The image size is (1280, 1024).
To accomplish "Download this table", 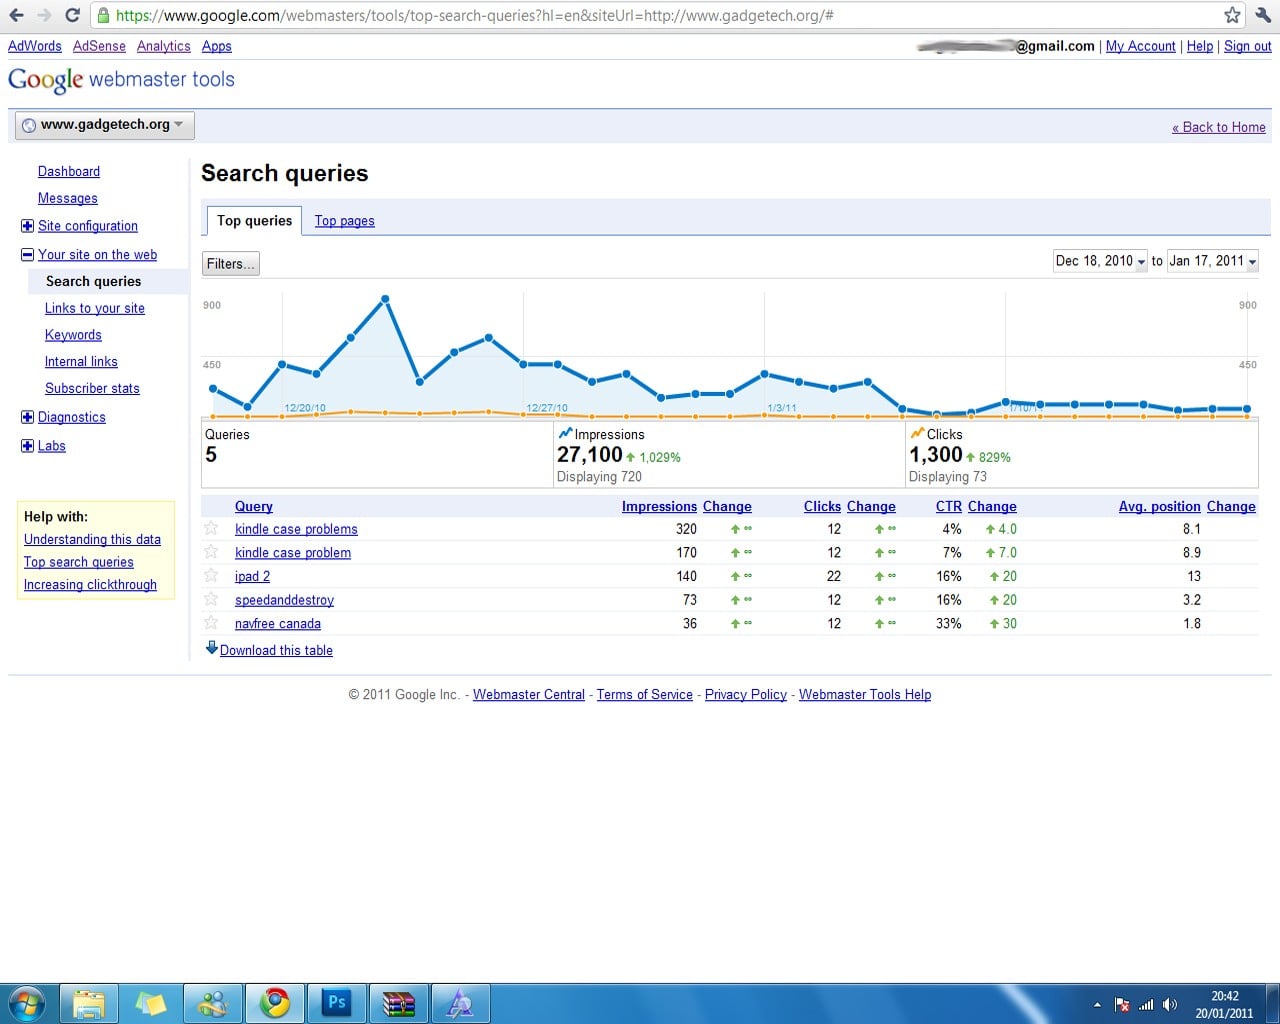I will (276, 650).
